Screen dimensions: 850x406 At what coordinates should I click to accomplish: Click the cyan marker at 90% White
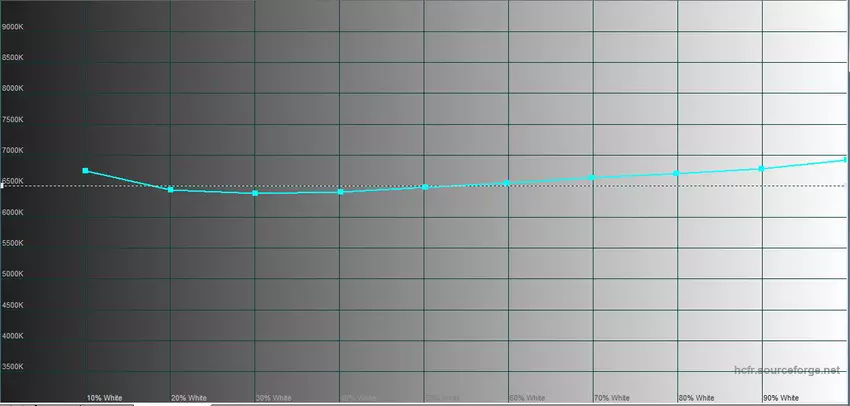[762, 168]
